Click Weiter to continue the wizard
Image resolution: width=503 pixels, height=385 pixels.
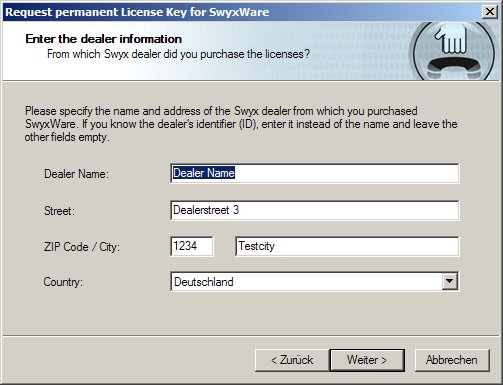367,360
